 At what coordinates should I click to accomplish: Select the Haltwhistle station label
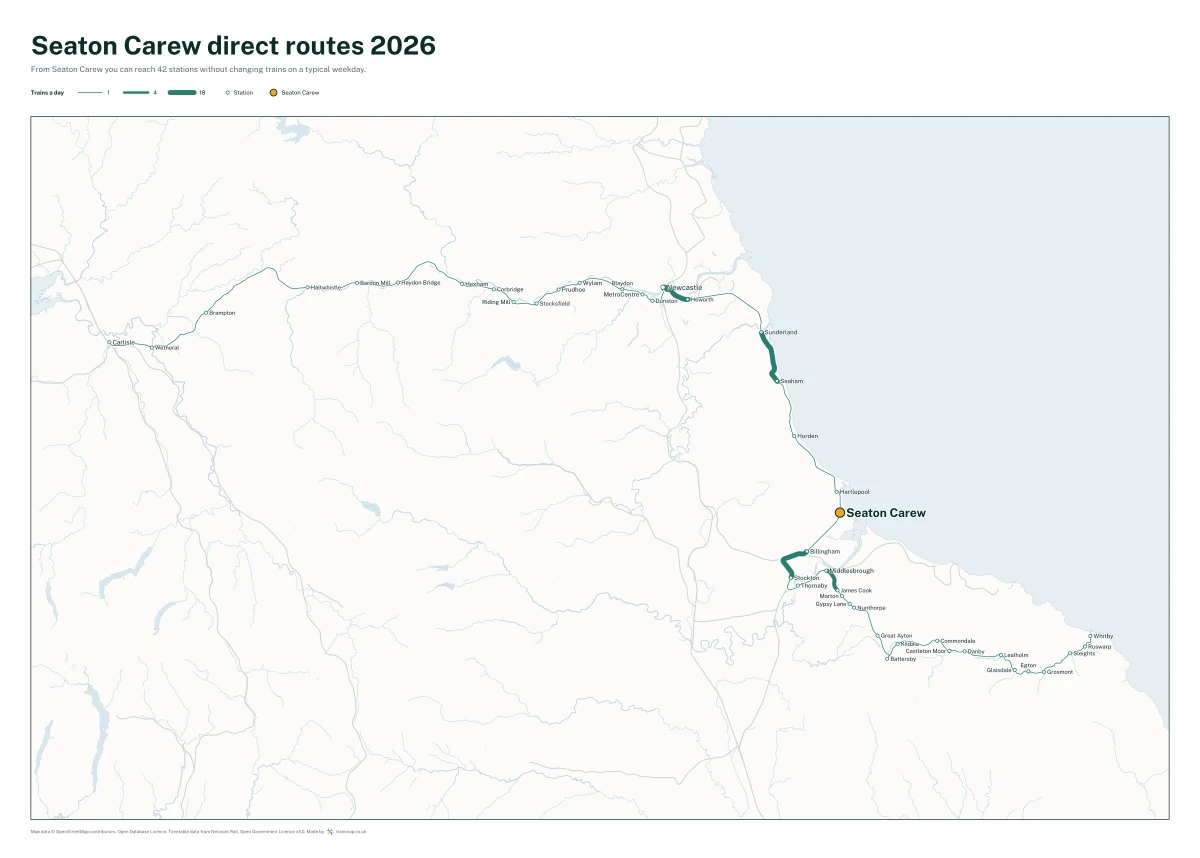(x=326, y=287)
